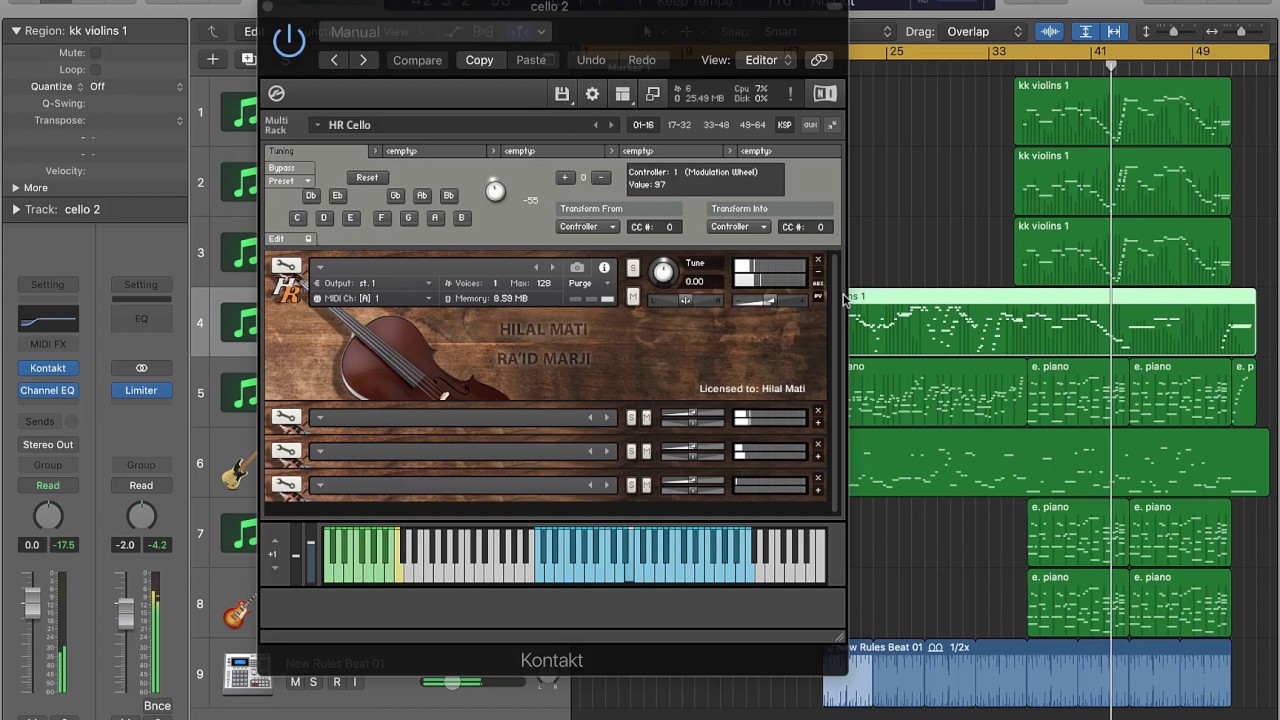Click Kontakt insert slot in channel strip

pyautogui.click(x=47, y=368)
